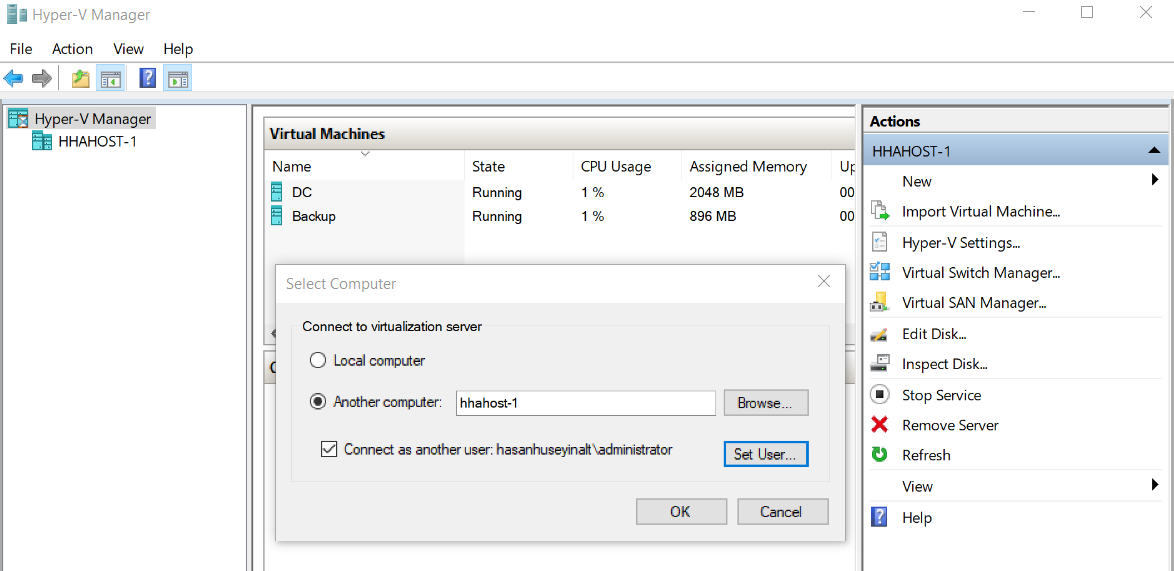Select Edit Disk... action
1174x571 pixels.
coord(934,334)
